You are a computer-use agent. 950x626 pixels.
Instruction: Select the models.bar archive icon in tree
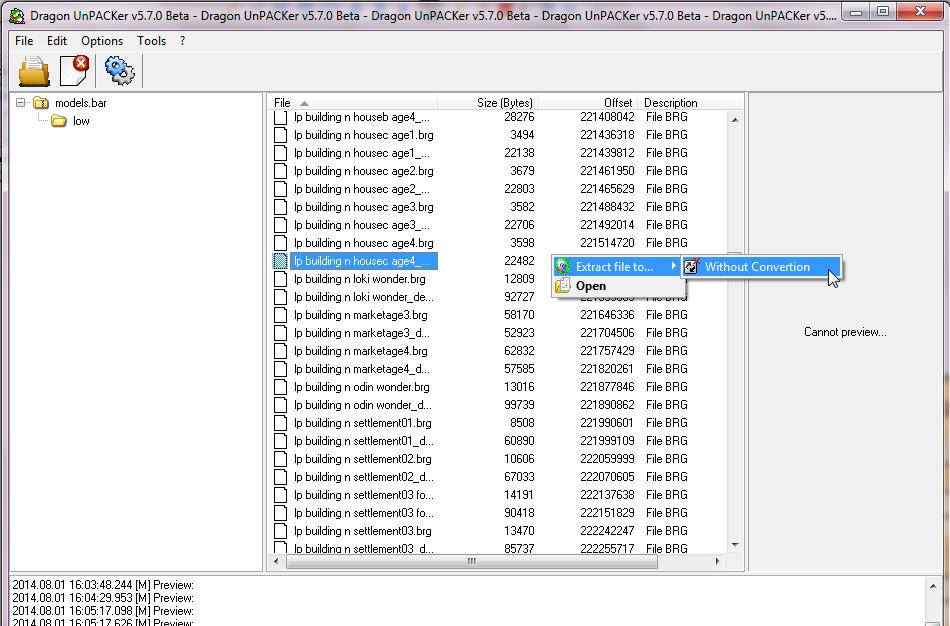pos(41,103)
